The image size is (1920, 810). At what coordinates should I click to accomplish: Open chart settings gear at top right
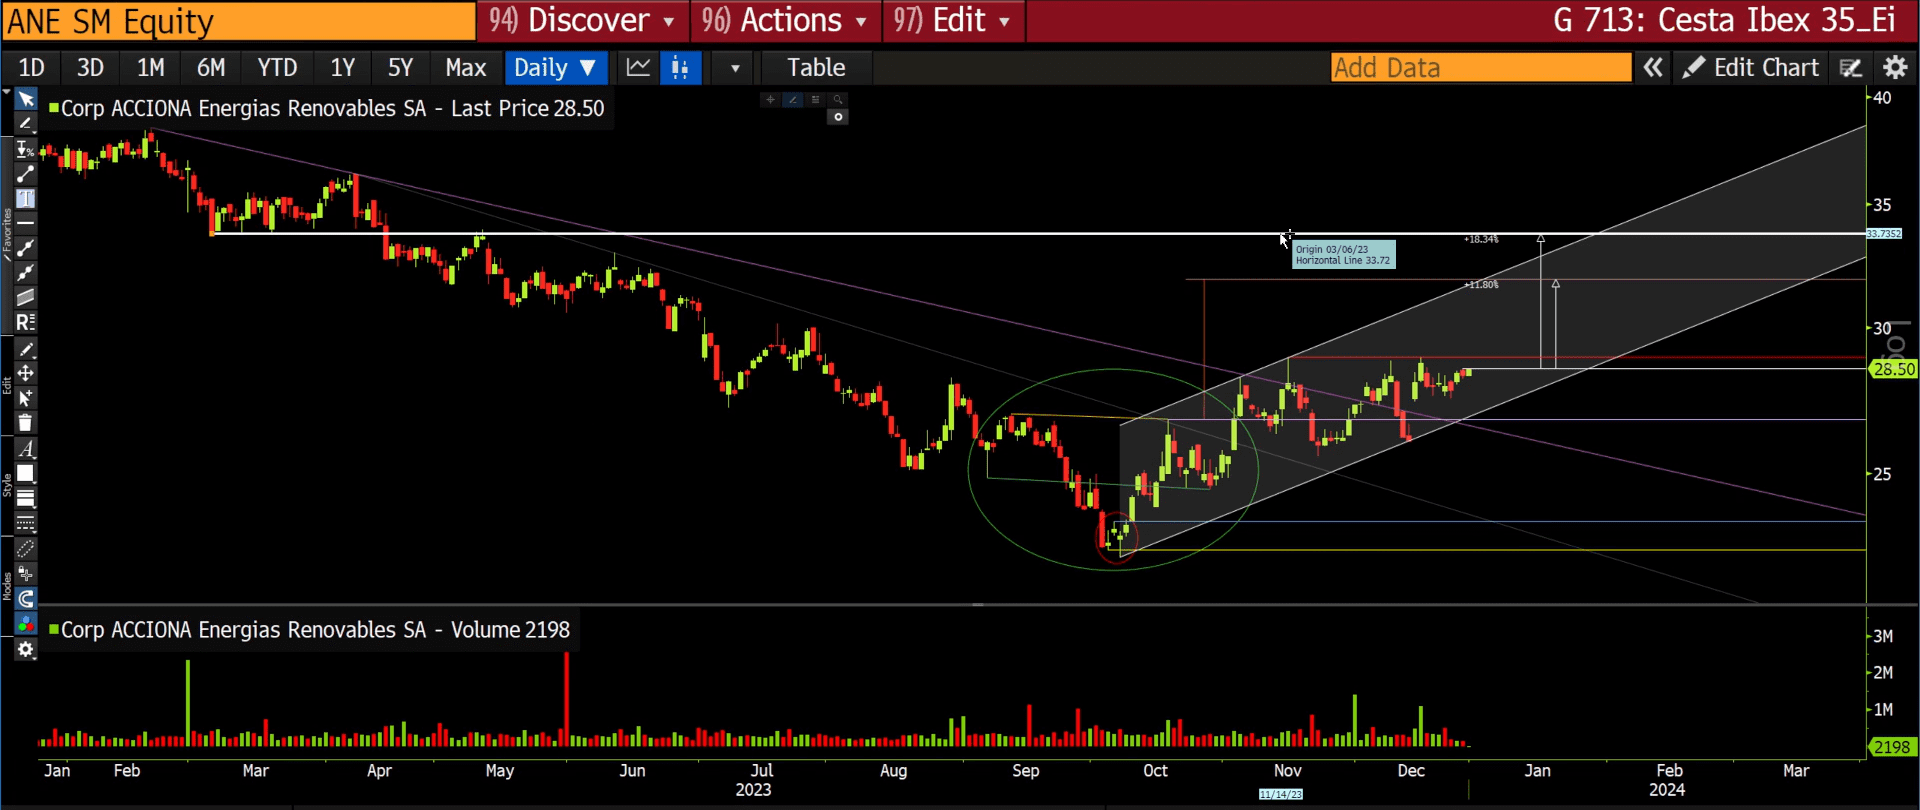(x=1895, y=68)
